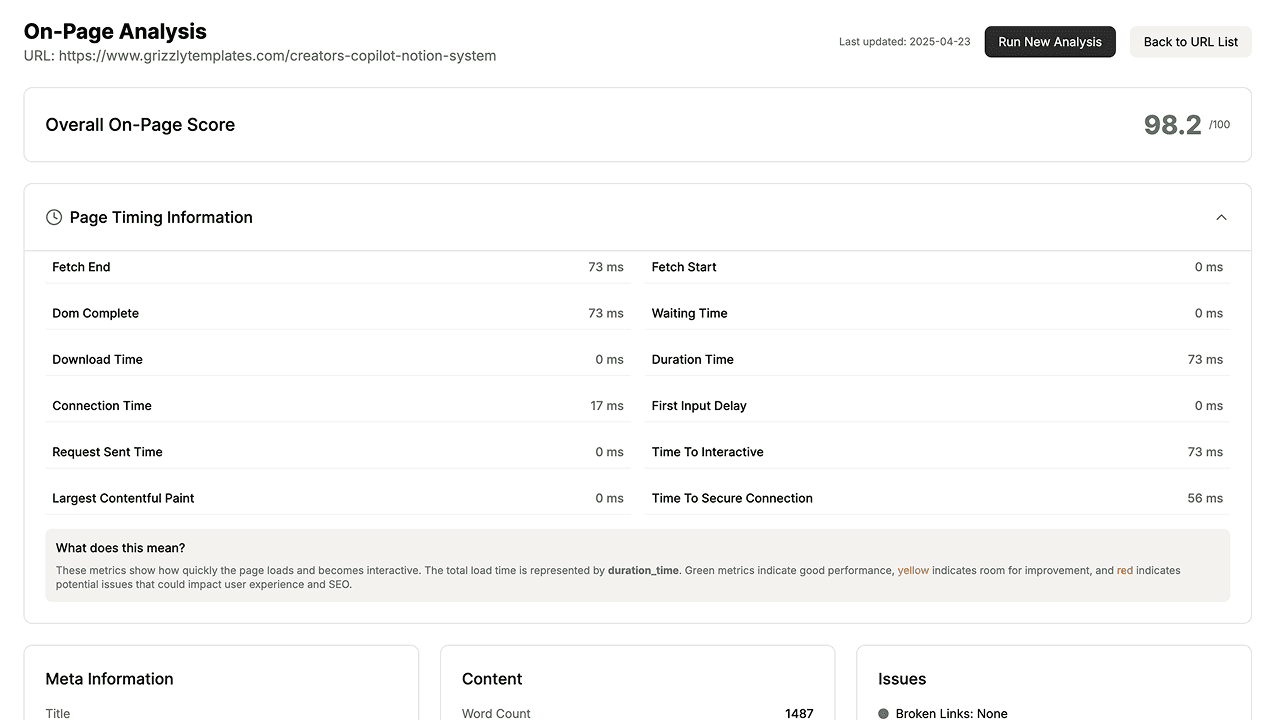
Task: Click the Overall On-Page Score label
Action: (x=140, y=125)
